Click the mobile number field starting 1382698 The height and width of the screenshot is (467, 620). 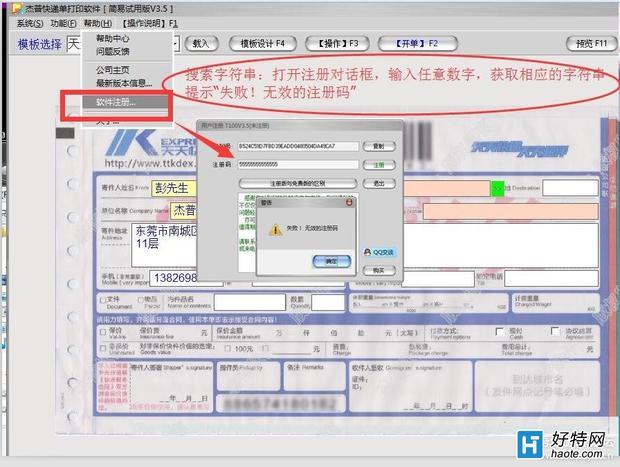(x=173, y=278)
